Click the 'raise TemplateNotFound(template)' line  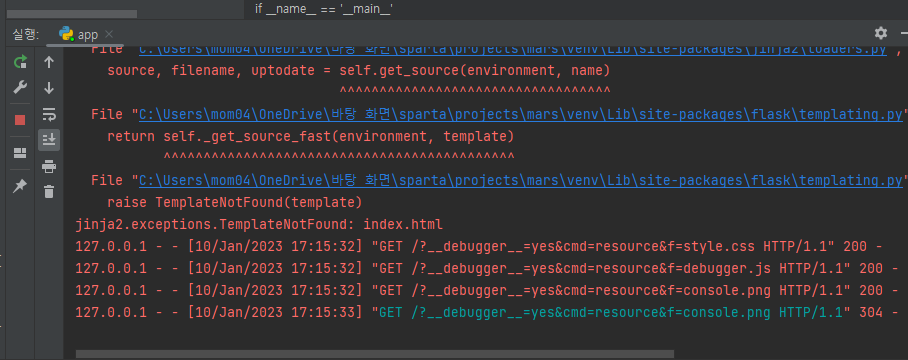click(235, 203)
